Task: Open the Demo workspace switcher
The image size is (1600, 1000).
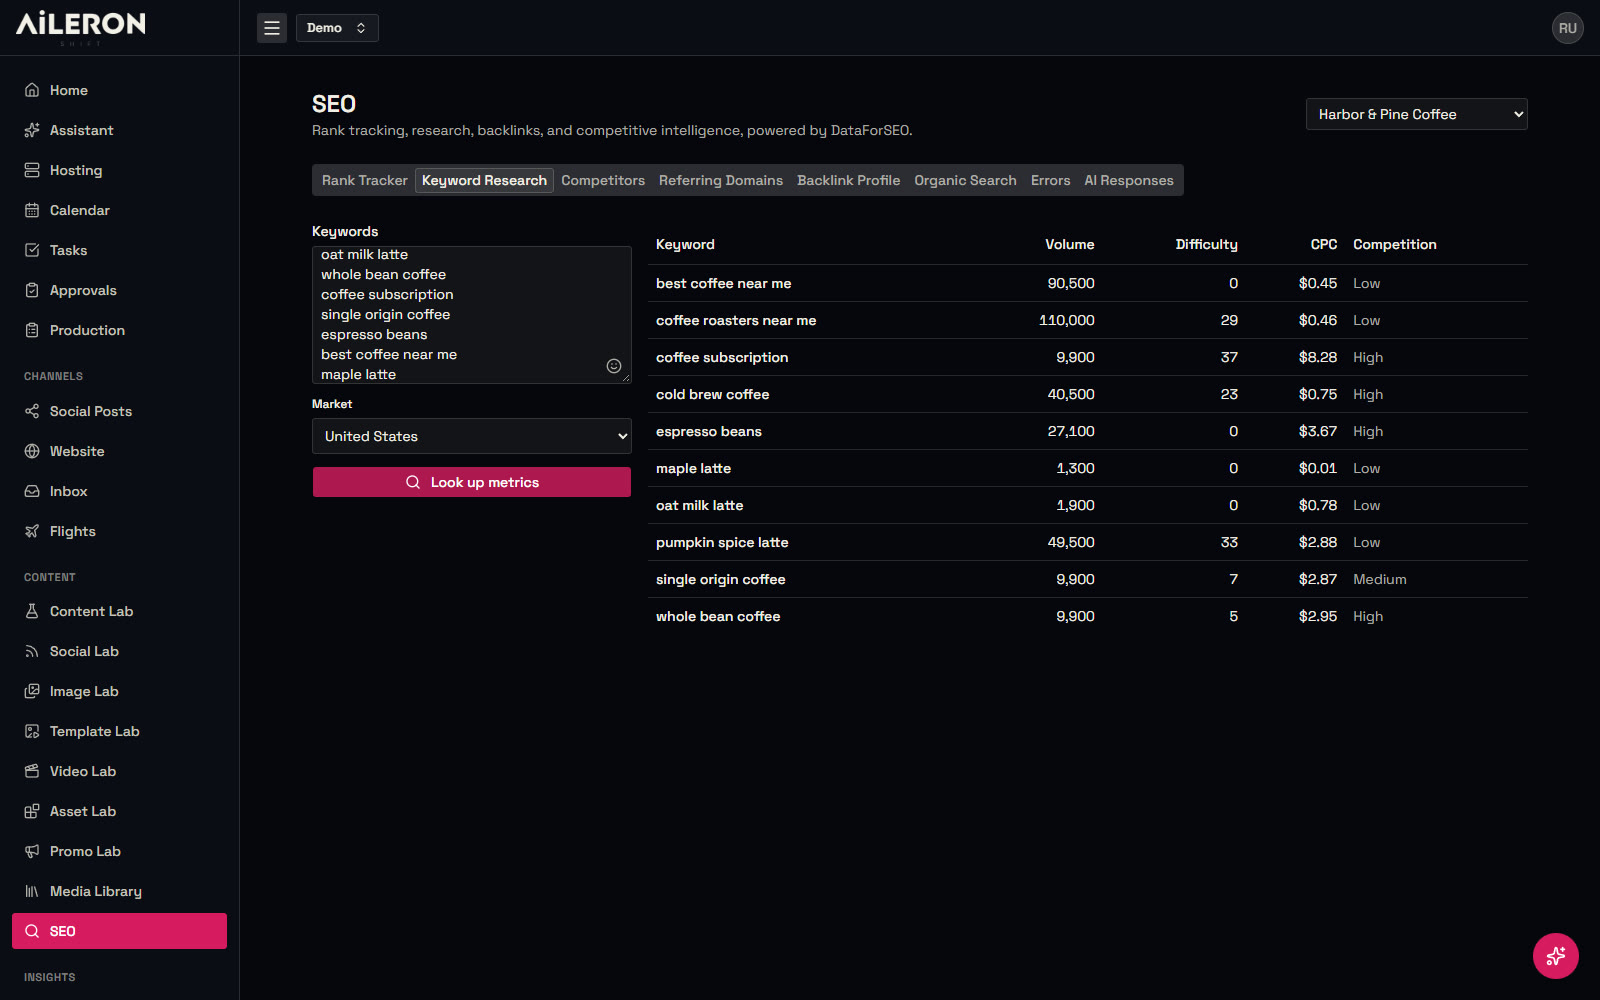Action: [x=337, y=28]
